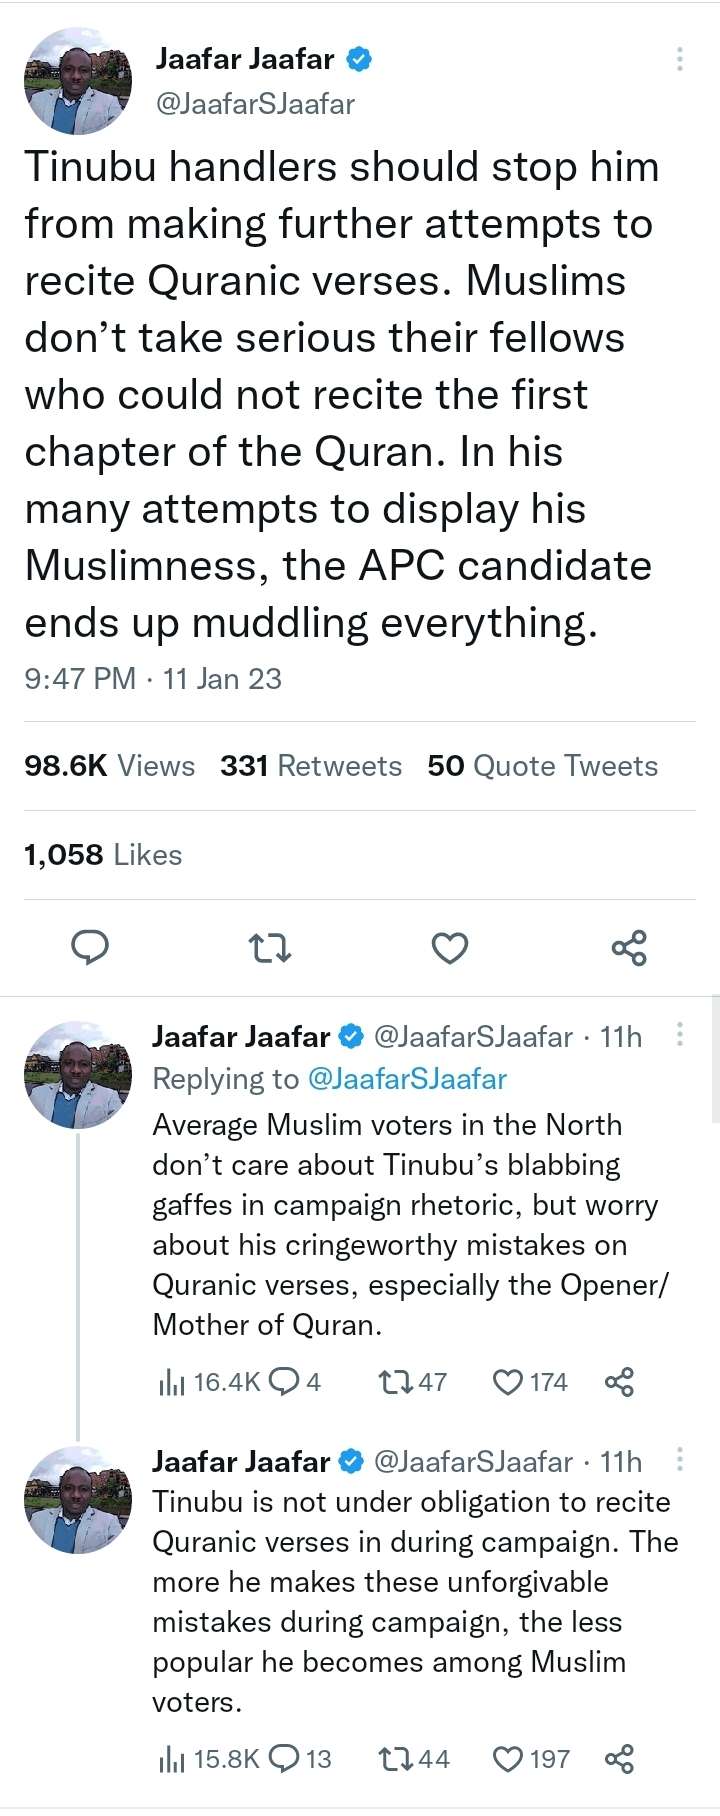The height and width of the screenshot is (1816, 720).
Task: Open more options on last reply
Action: 680,1459
